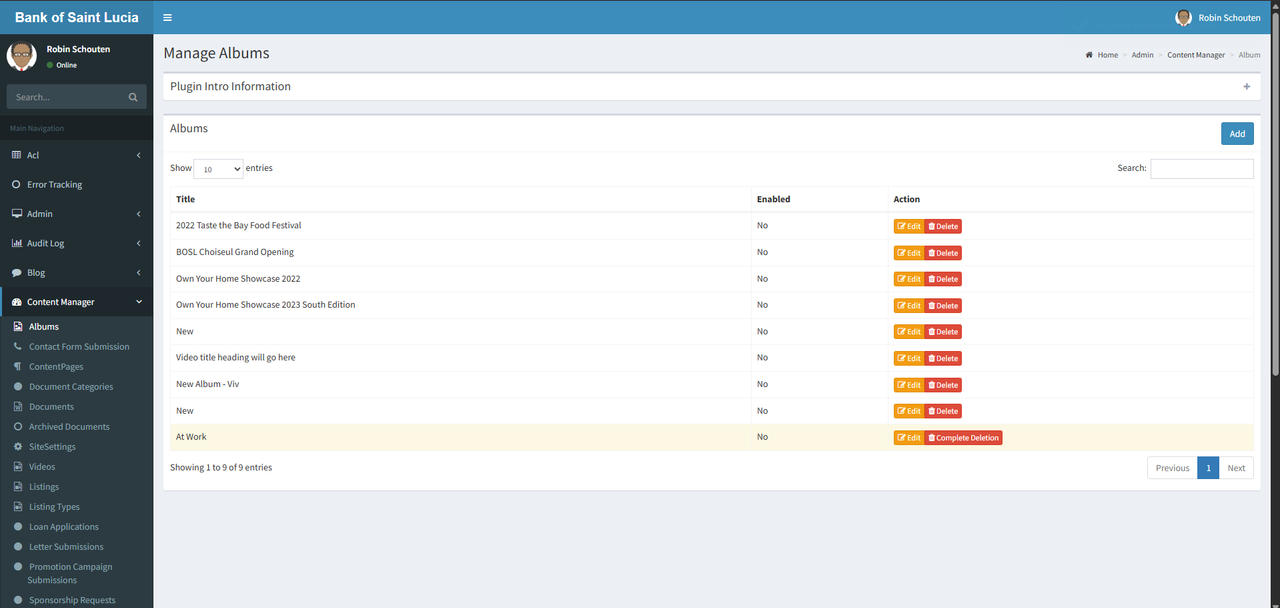Click the Acl table icon
The width and height of the screenshot is (1280, 608).
pos(16,155)
